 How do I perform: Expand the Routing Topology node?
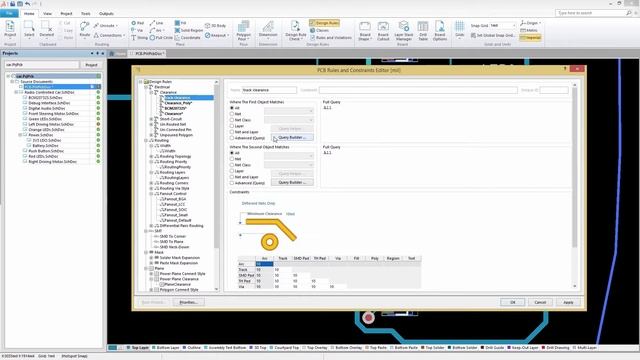151,156
